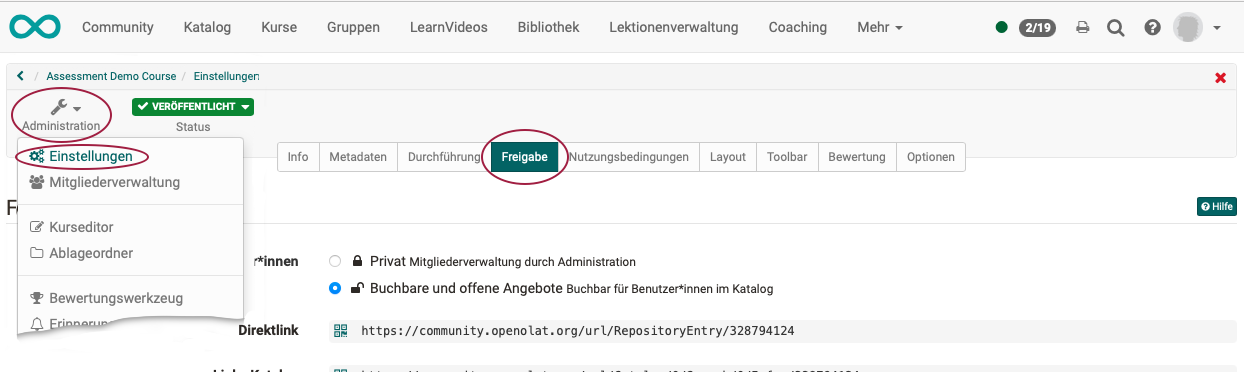Switch to the Info tab
1244x372 pixels.
298,157
